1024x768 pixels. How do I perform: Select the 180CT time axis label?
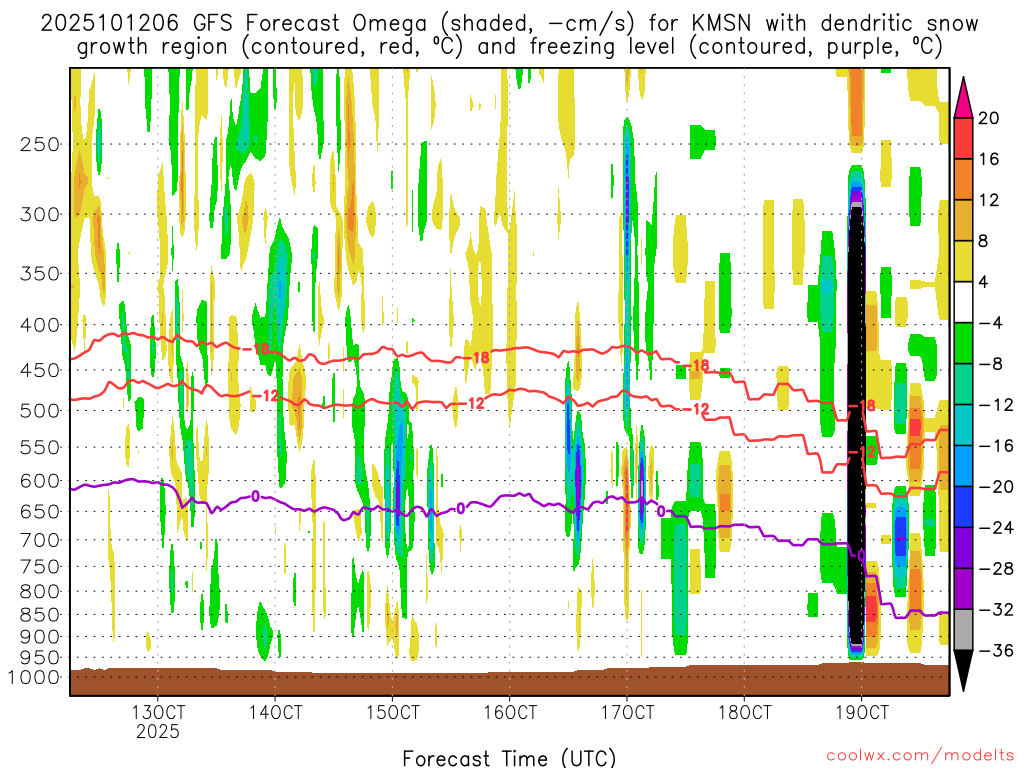click(744, 712)
